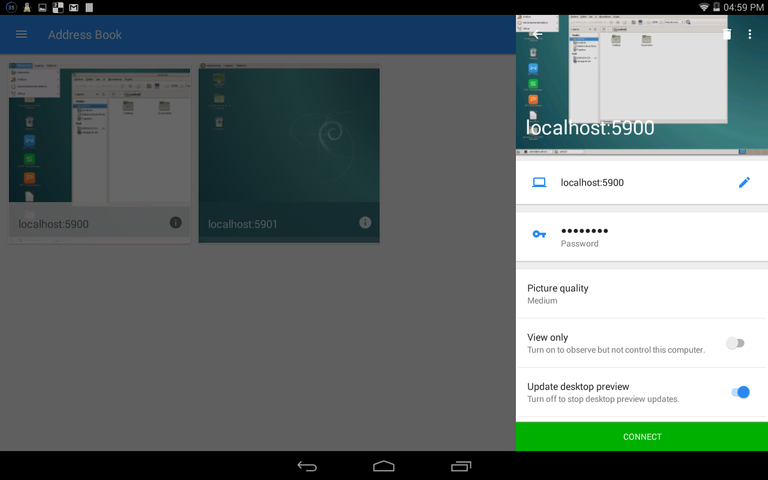Viewport: 768px width, 480px height.
Task: Tap the Android home navigation button
Action: tap(384, 466)
